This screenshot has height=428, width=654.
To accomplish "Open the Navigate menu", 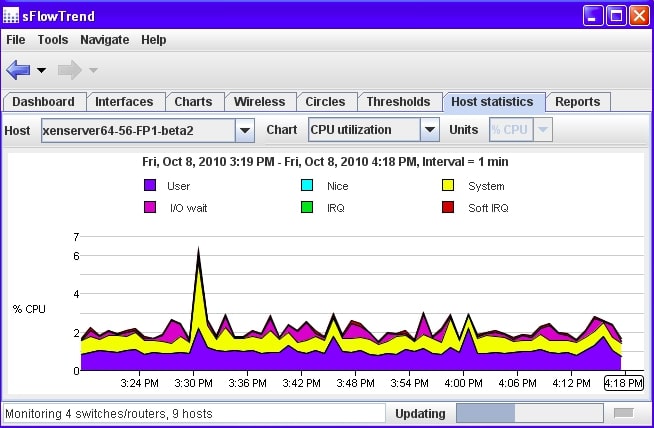I will (105, 40).
